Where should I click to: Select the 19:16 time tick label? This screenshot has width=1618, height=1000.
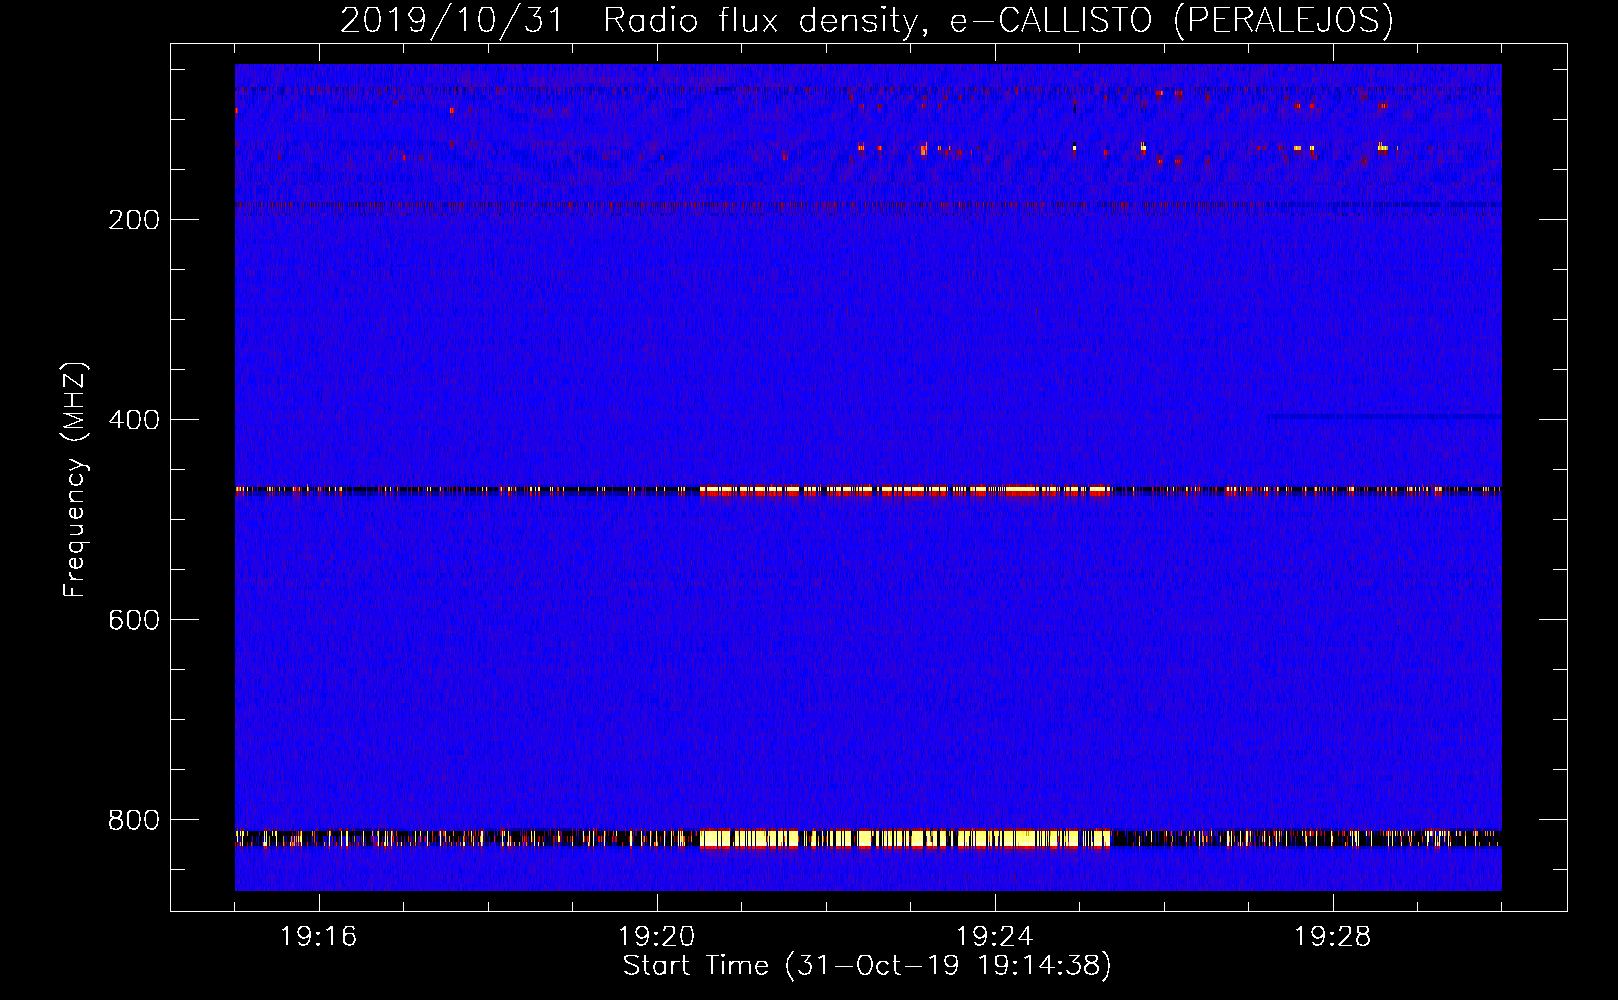(319, 937)
